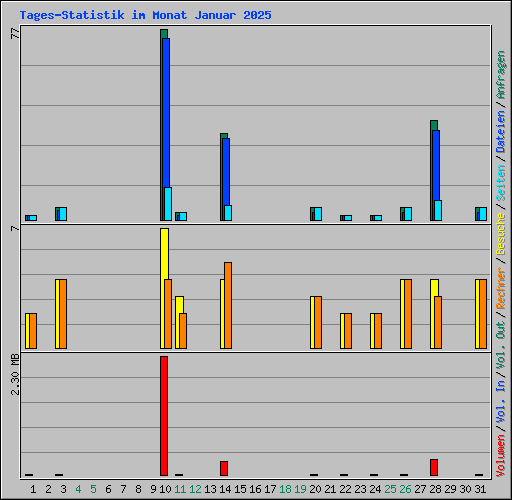The width and height of the screenshot is (512, 500).
Task: Click the day label '20' on the axis
Action: pos(315,489)
